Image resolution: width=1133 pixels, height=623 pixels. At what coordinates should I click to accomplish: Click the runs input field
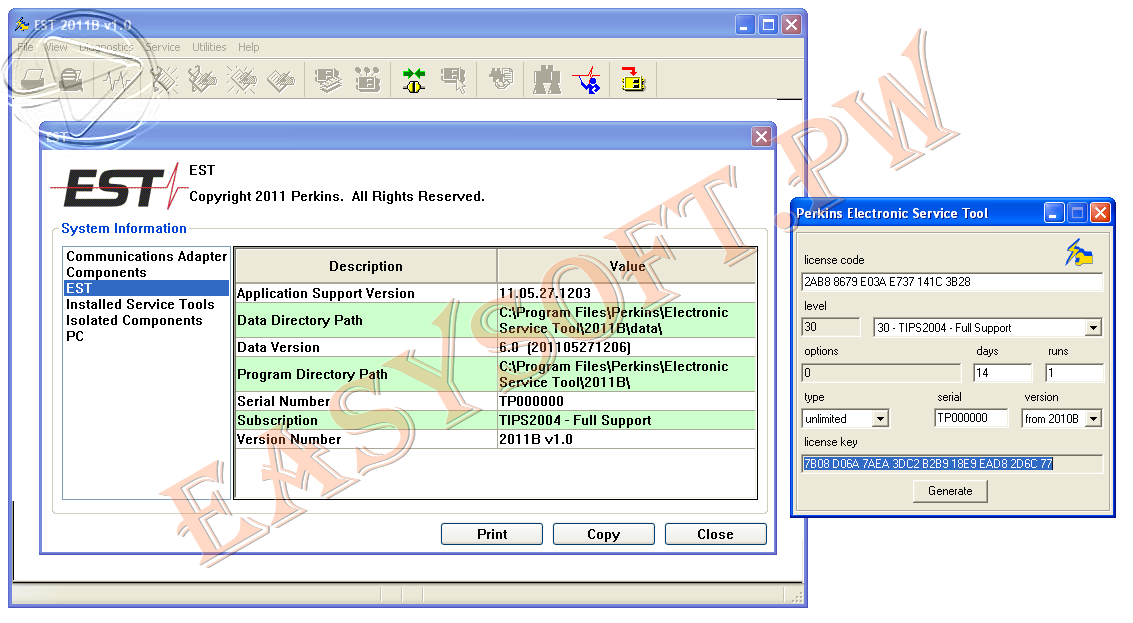pyautogui.click(x=1074, y=373)
